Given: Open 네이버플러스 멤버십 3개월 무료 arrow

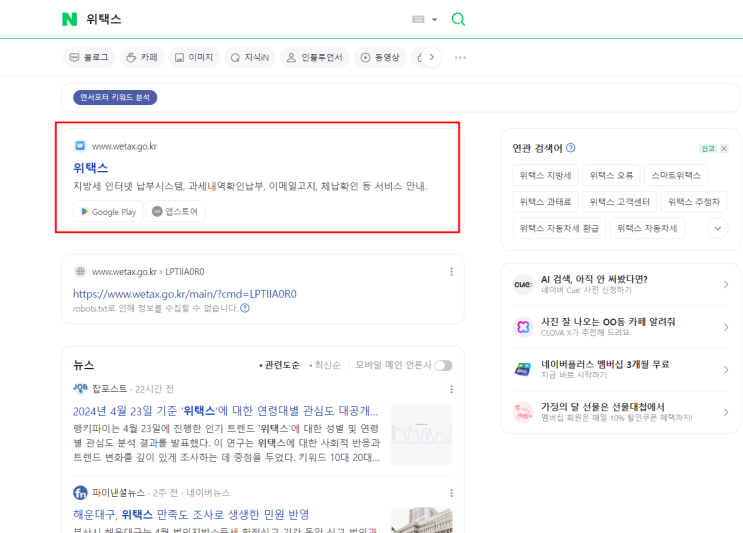Looking at the screenshot, I should (x=725, y=370).
